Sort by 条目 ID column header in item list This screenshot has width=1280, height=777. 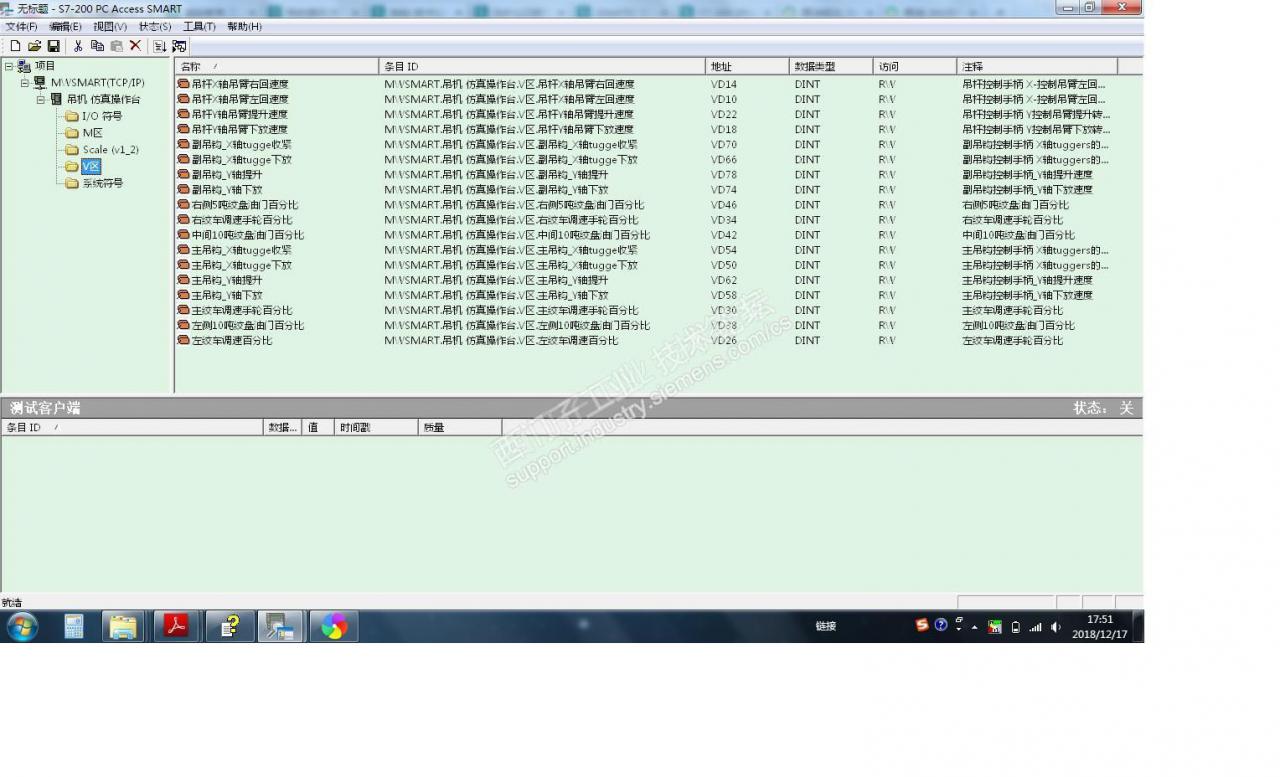point(543,66)
